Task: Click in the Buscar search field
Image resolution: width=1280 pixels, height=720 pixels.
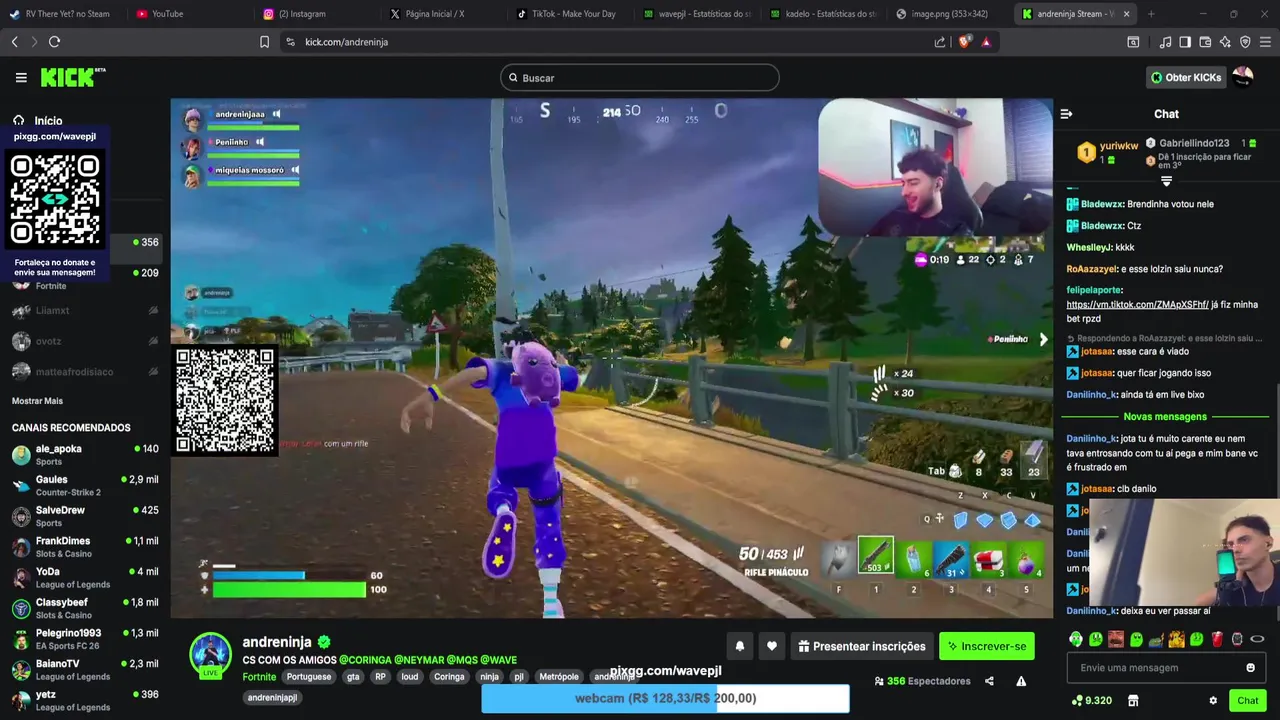Action: (640, 77)
